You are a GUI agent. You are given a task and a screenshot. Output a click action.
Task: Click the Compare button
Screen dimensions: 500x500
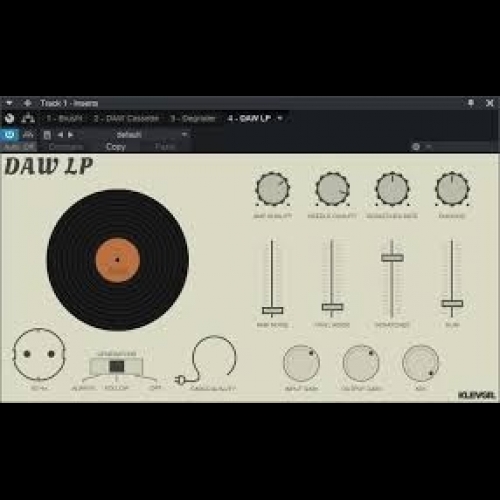(66, 147)
